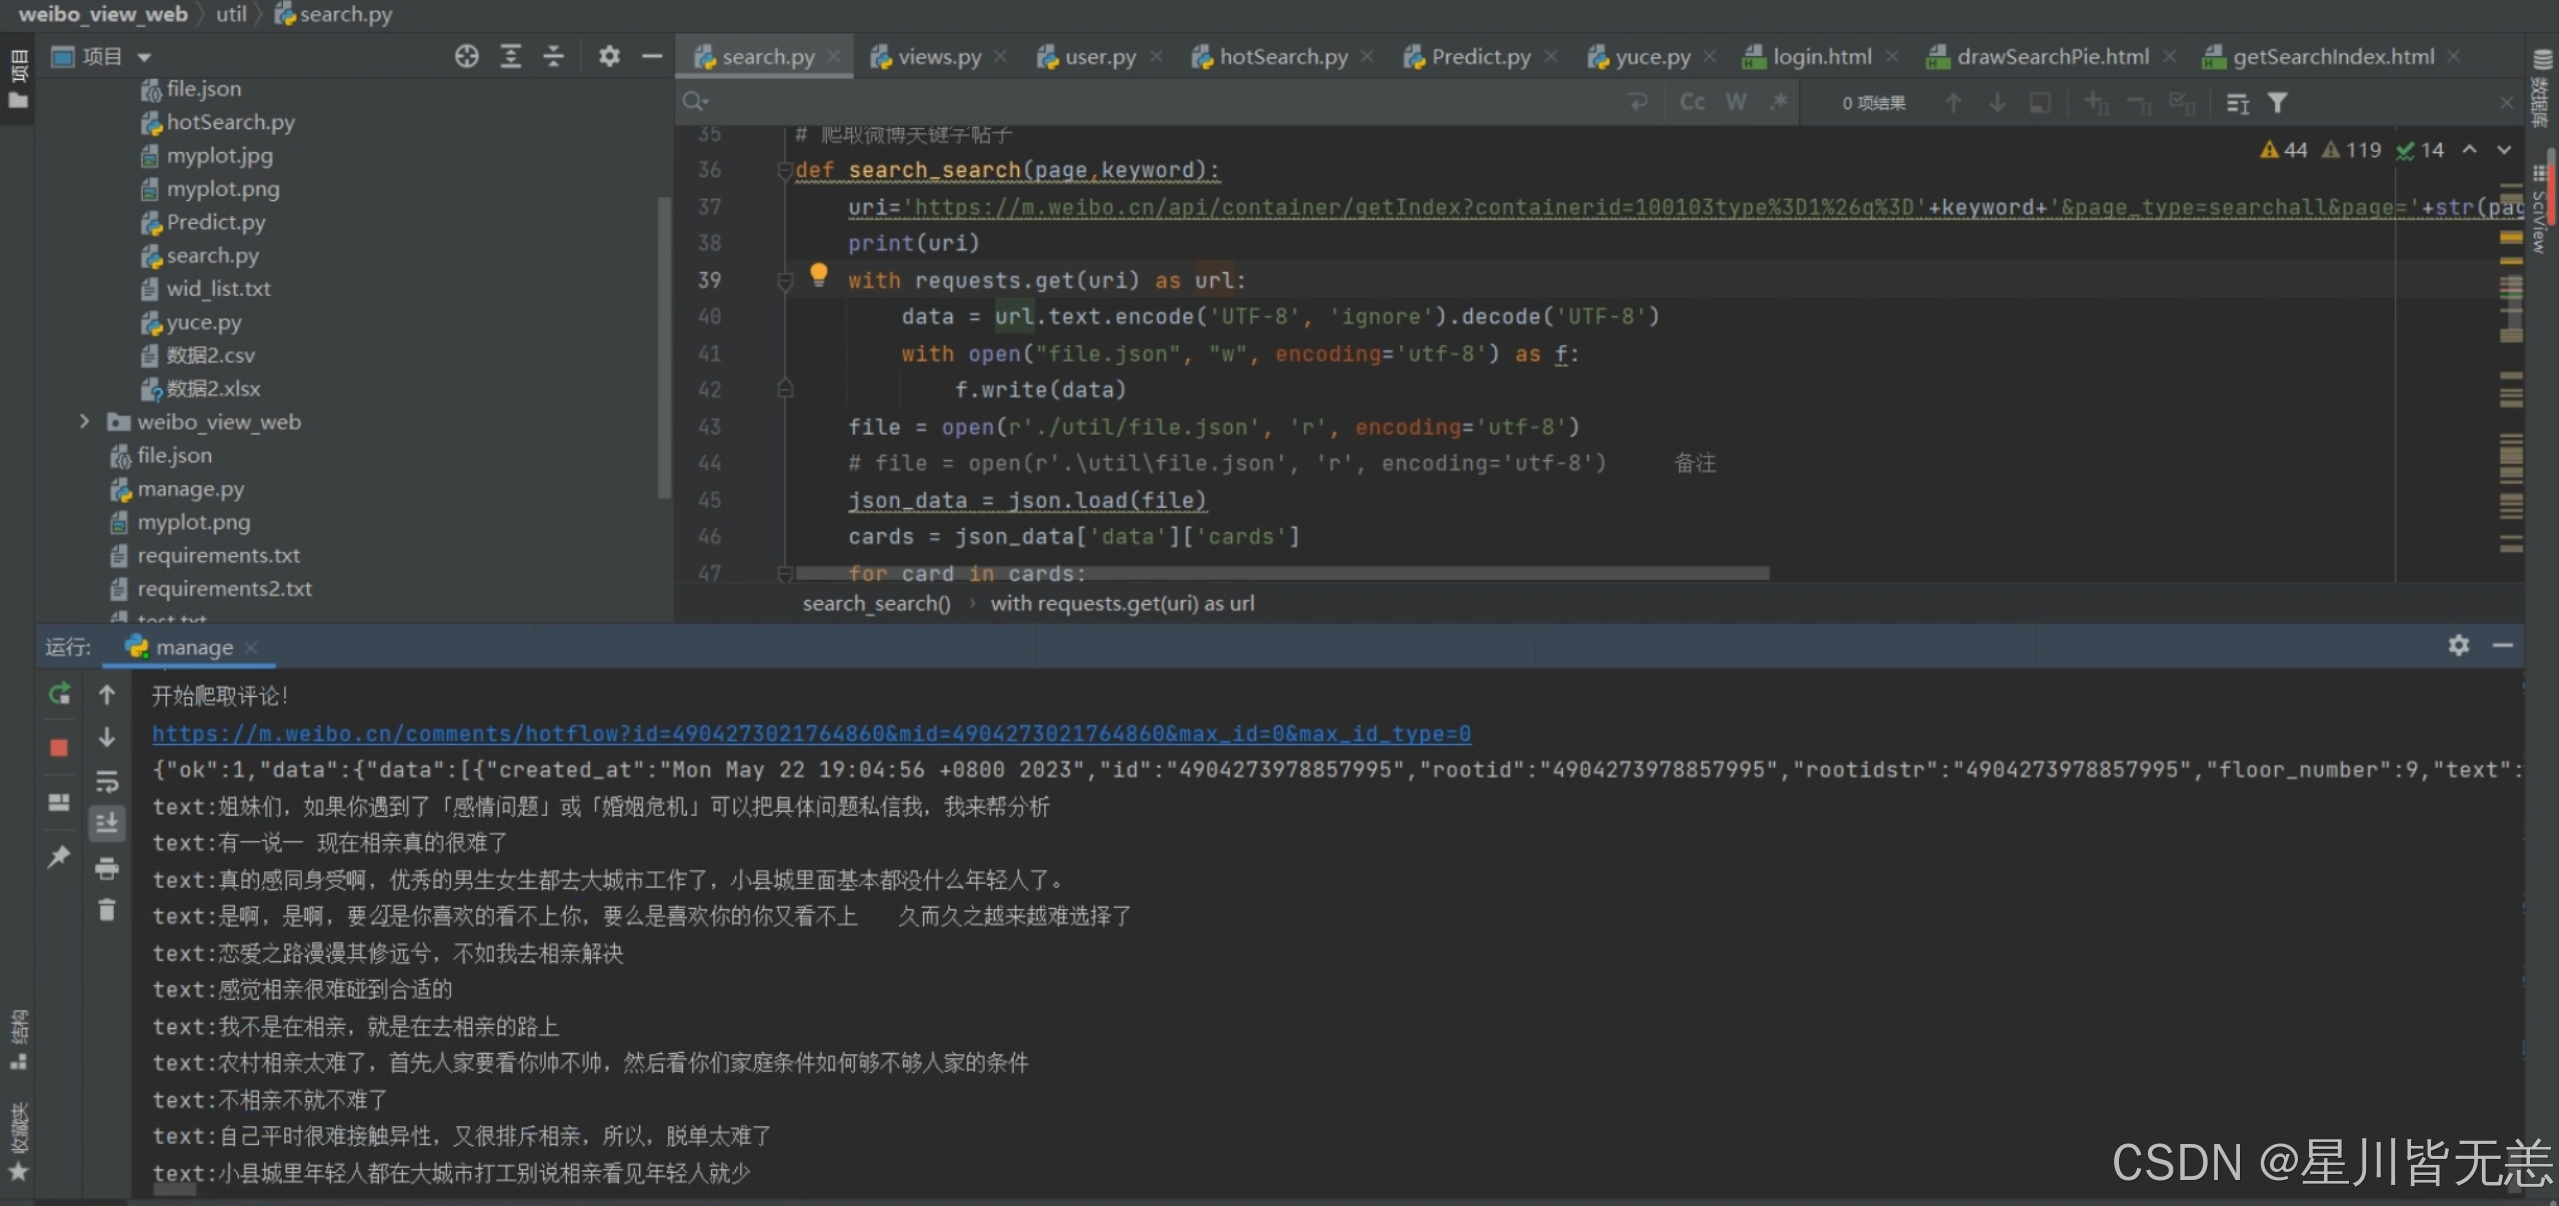2559x1206 pixels.
Task: Clear console with trash icon
Action: pos(107,910)
